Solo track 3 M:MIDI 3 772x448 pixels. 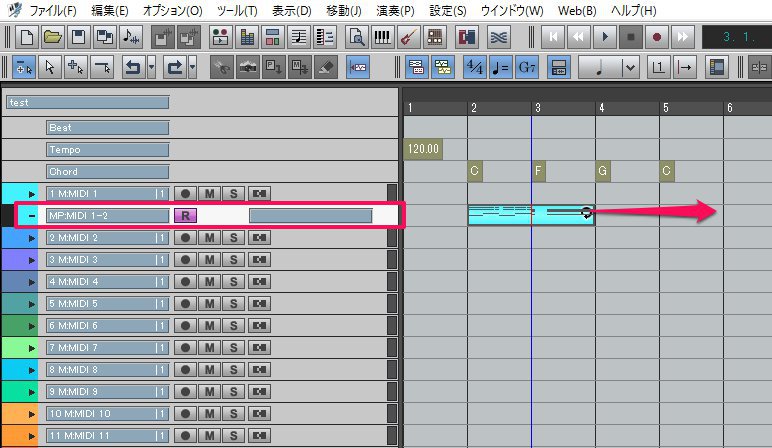(234, 259)
